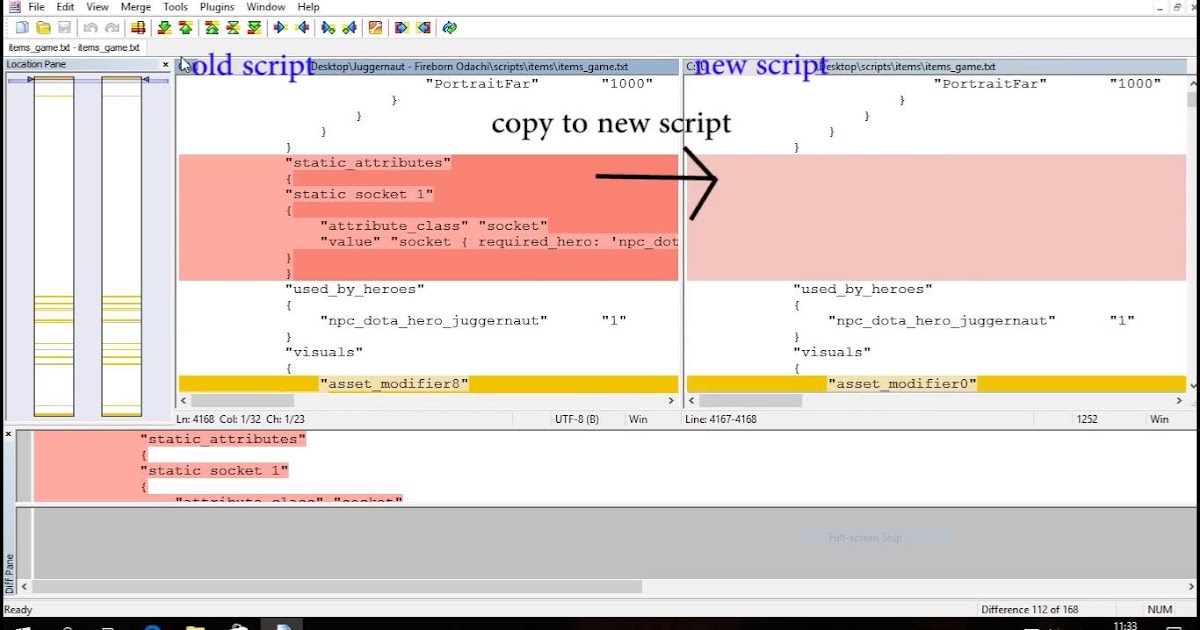Click "Line: 4167-4168" right pane status
The height and width of the screenshot is (630, 1200).
point(721,420)
